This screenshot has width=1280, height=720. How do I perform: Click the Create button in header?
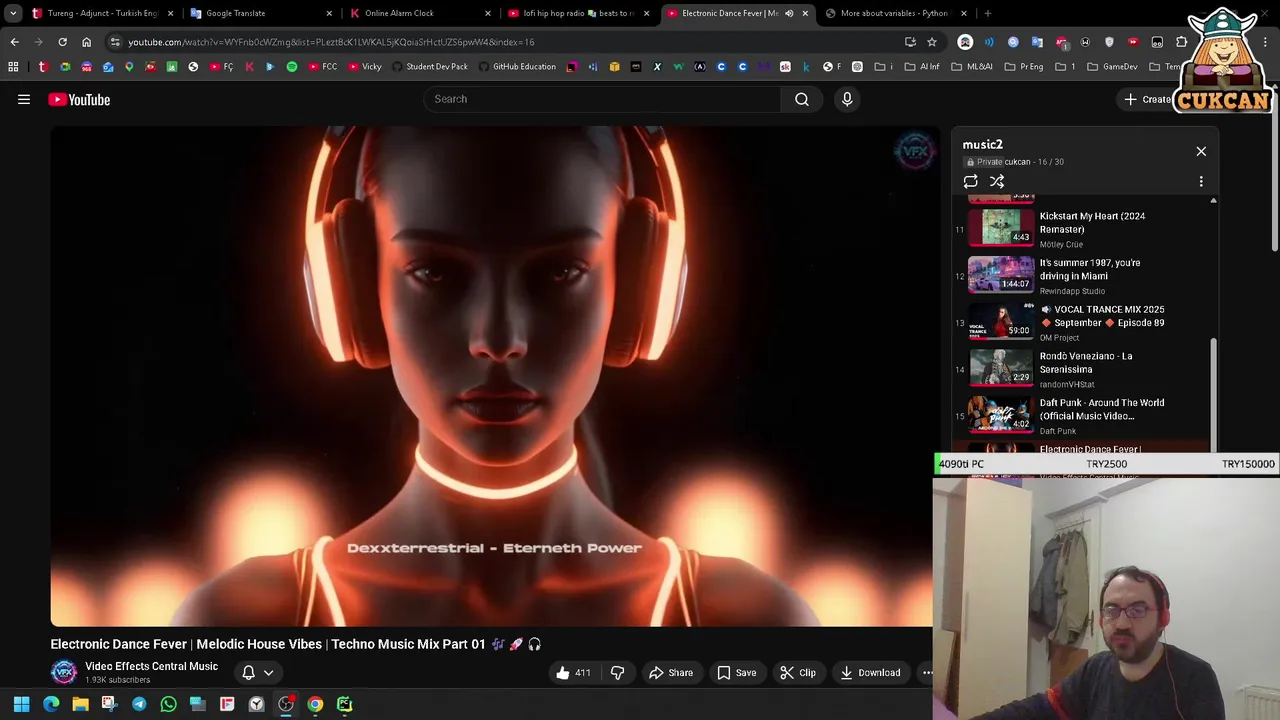(1147, 99)
